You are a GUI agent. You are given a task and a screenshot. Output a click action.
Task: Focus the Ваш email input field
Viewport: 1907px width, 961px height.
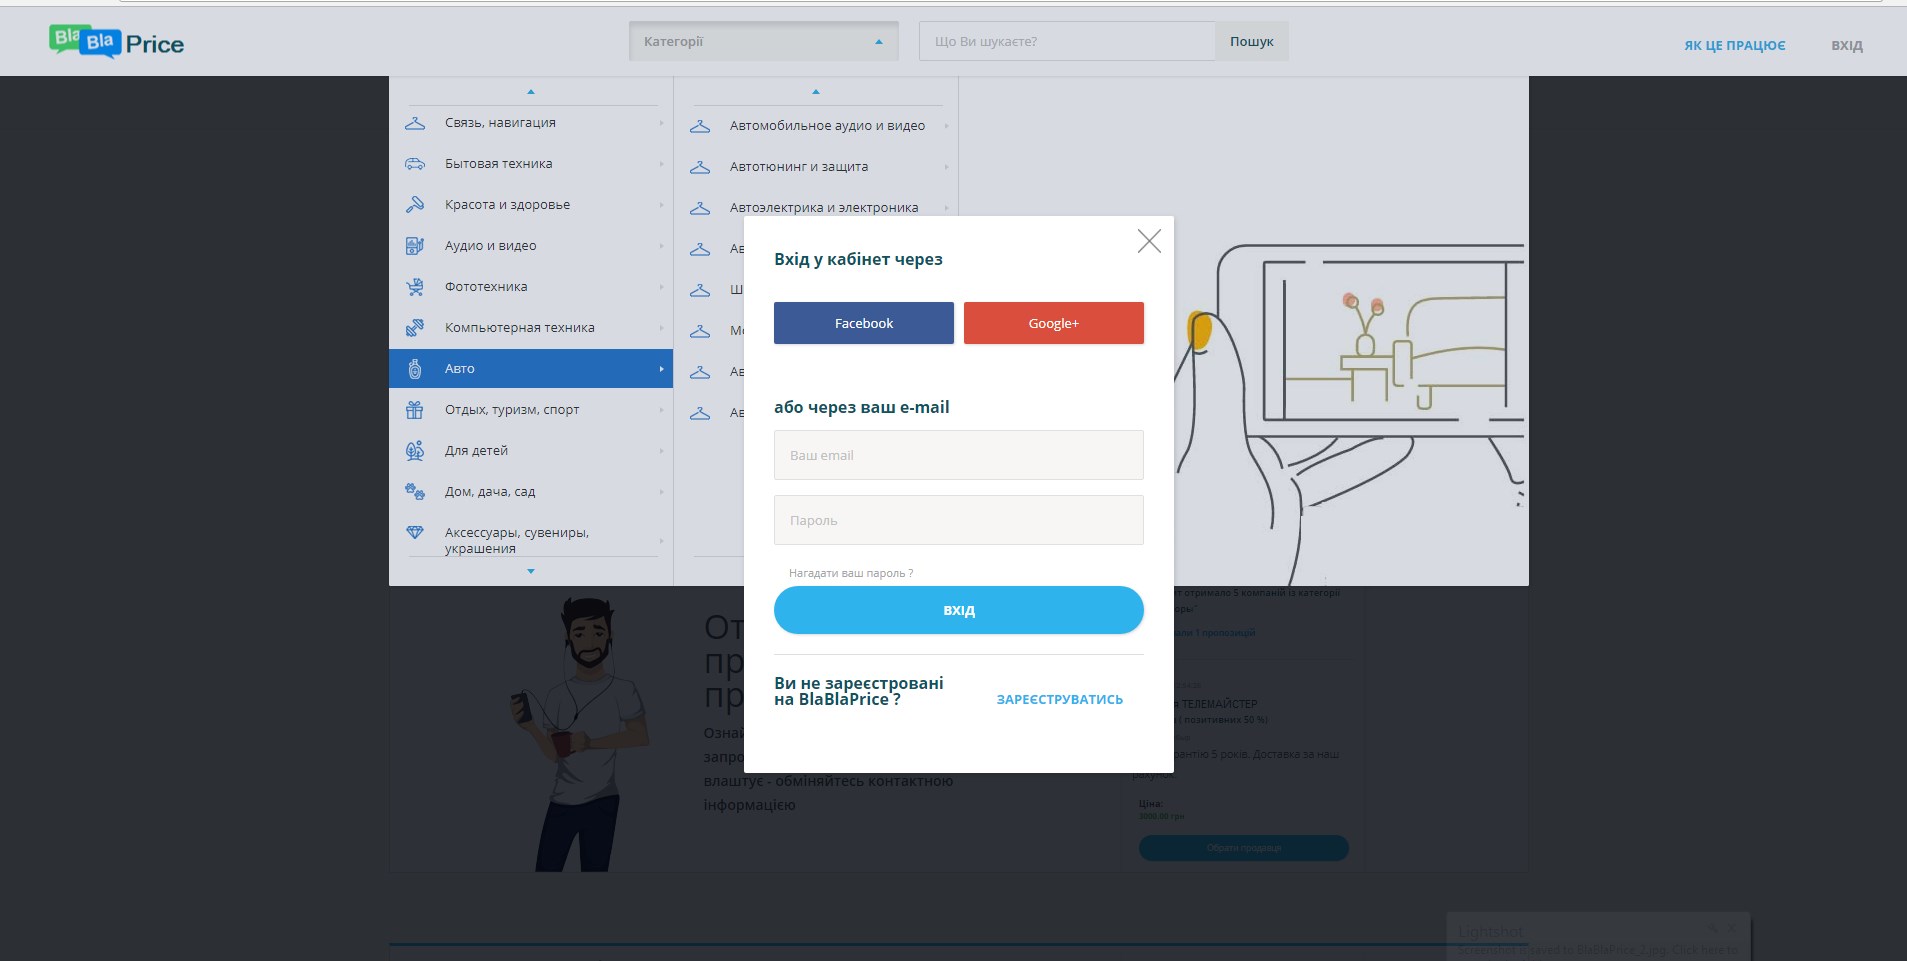959,455
